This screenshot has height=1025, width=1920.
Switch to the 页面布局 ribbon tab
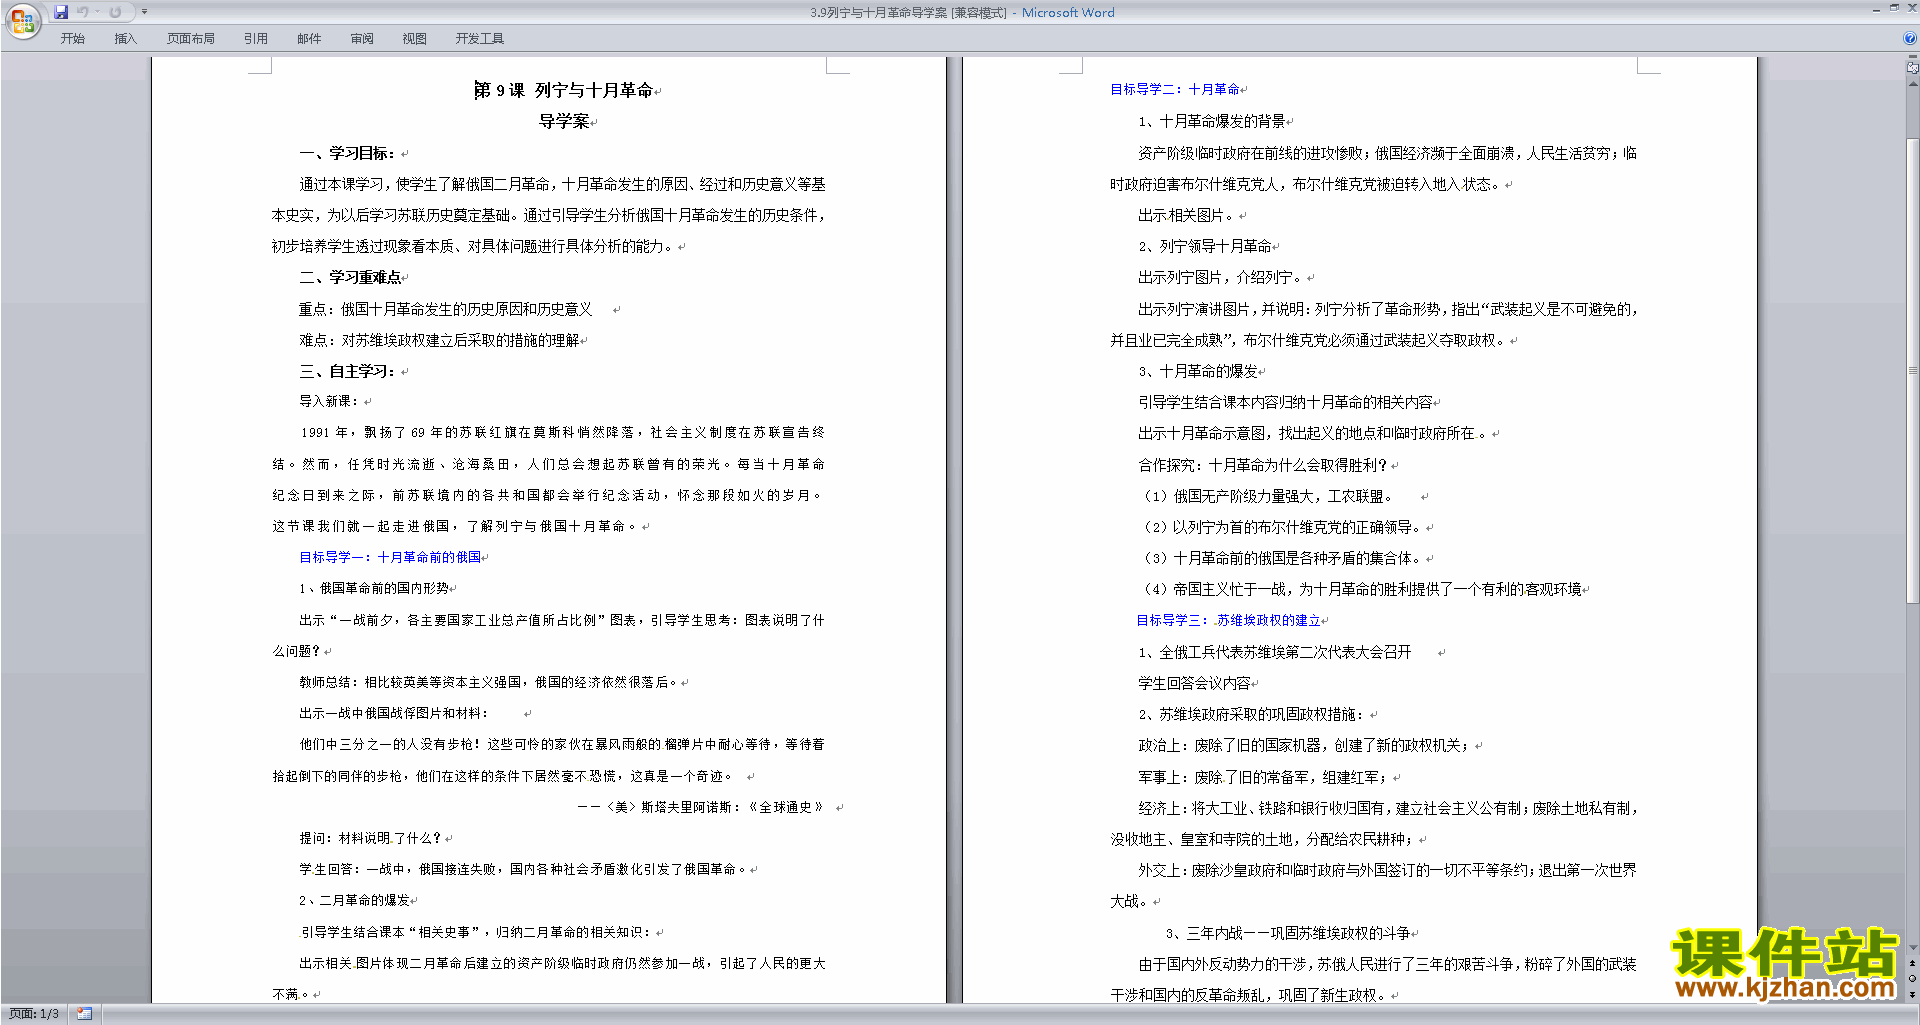[x=191, y=39]
